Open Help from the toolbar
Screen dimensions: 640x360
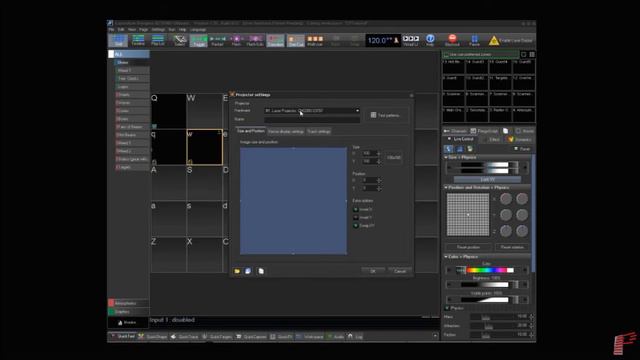[430, 40]
